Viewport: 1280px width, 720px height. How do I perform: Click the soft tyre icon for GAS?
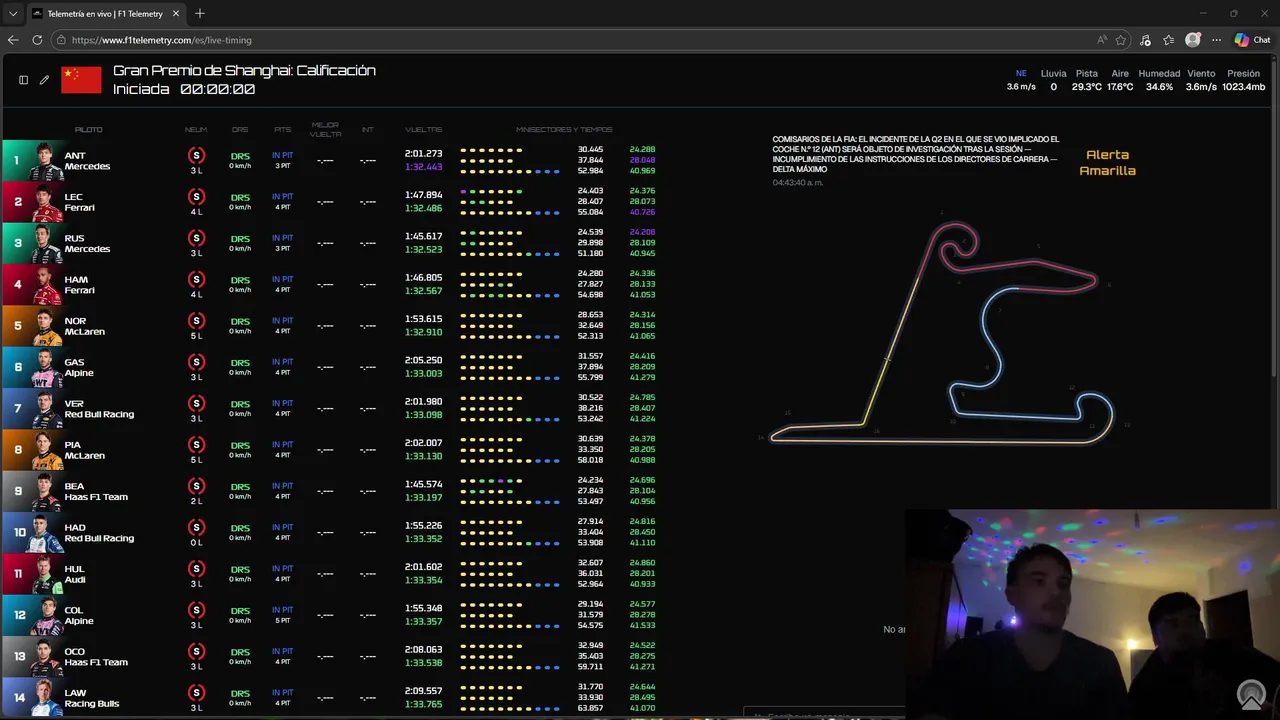point(196,362)
